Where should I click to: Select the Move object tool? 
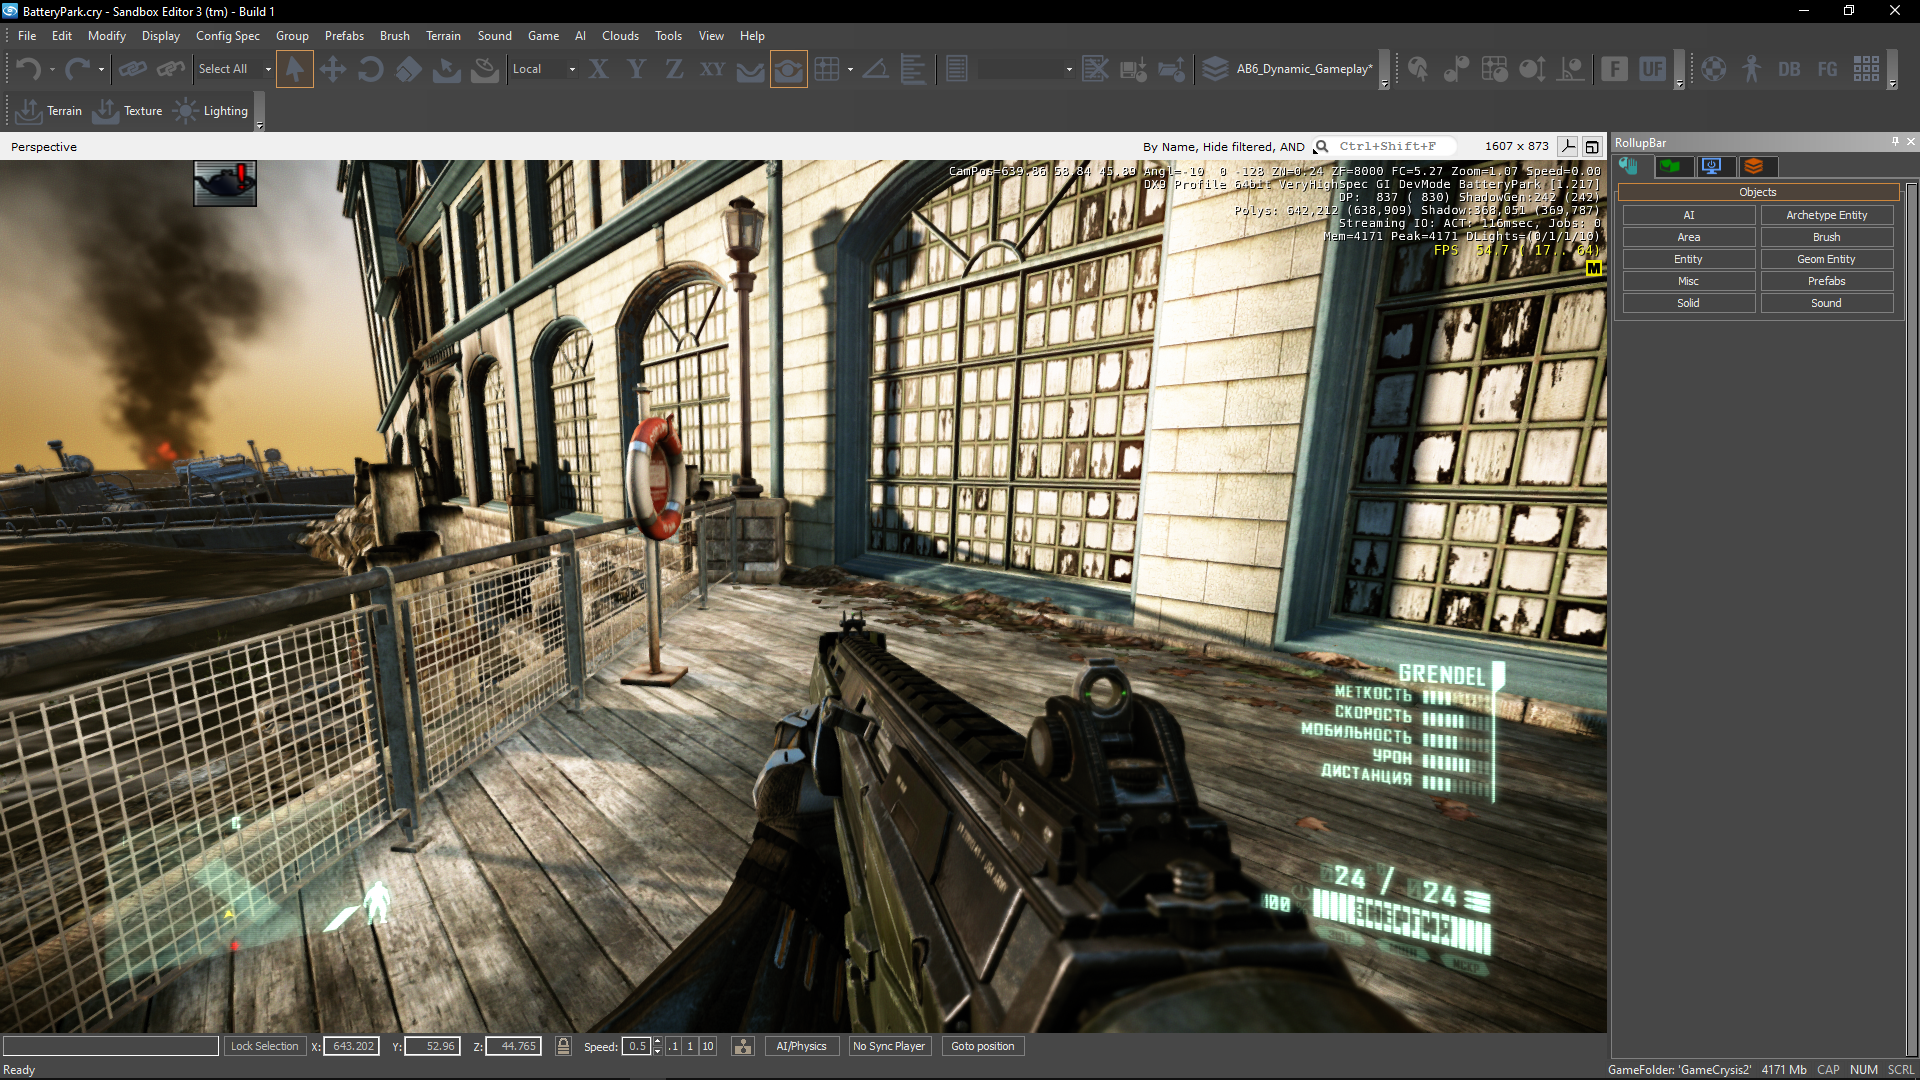click(333, 69)
